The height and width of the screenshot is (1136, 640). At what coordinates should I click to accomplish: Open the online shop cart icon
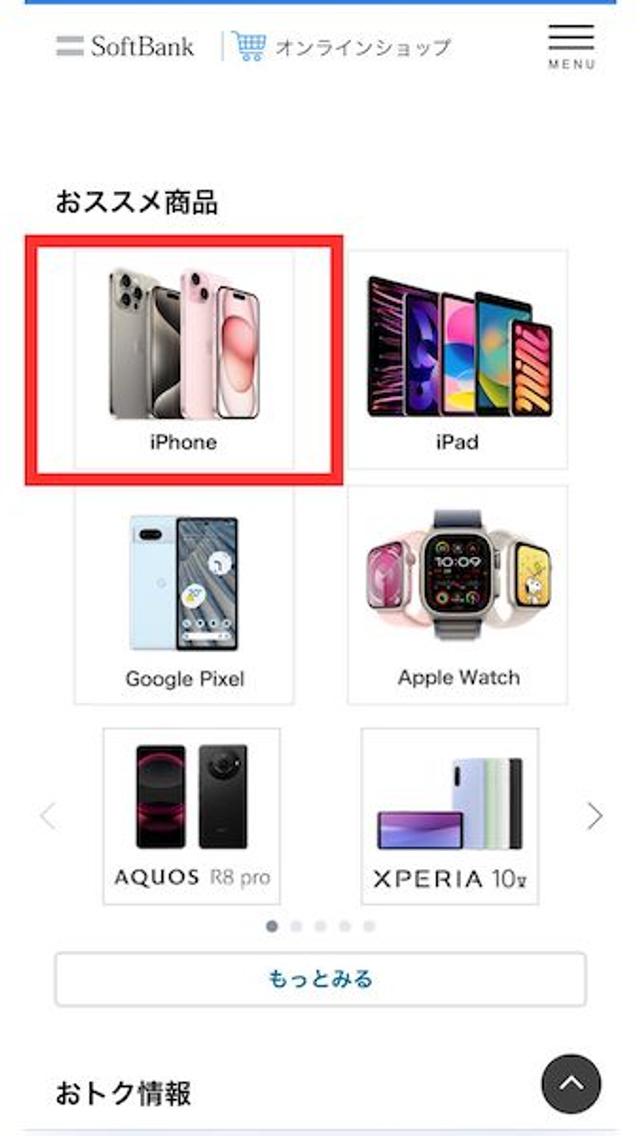click(249, 46)
